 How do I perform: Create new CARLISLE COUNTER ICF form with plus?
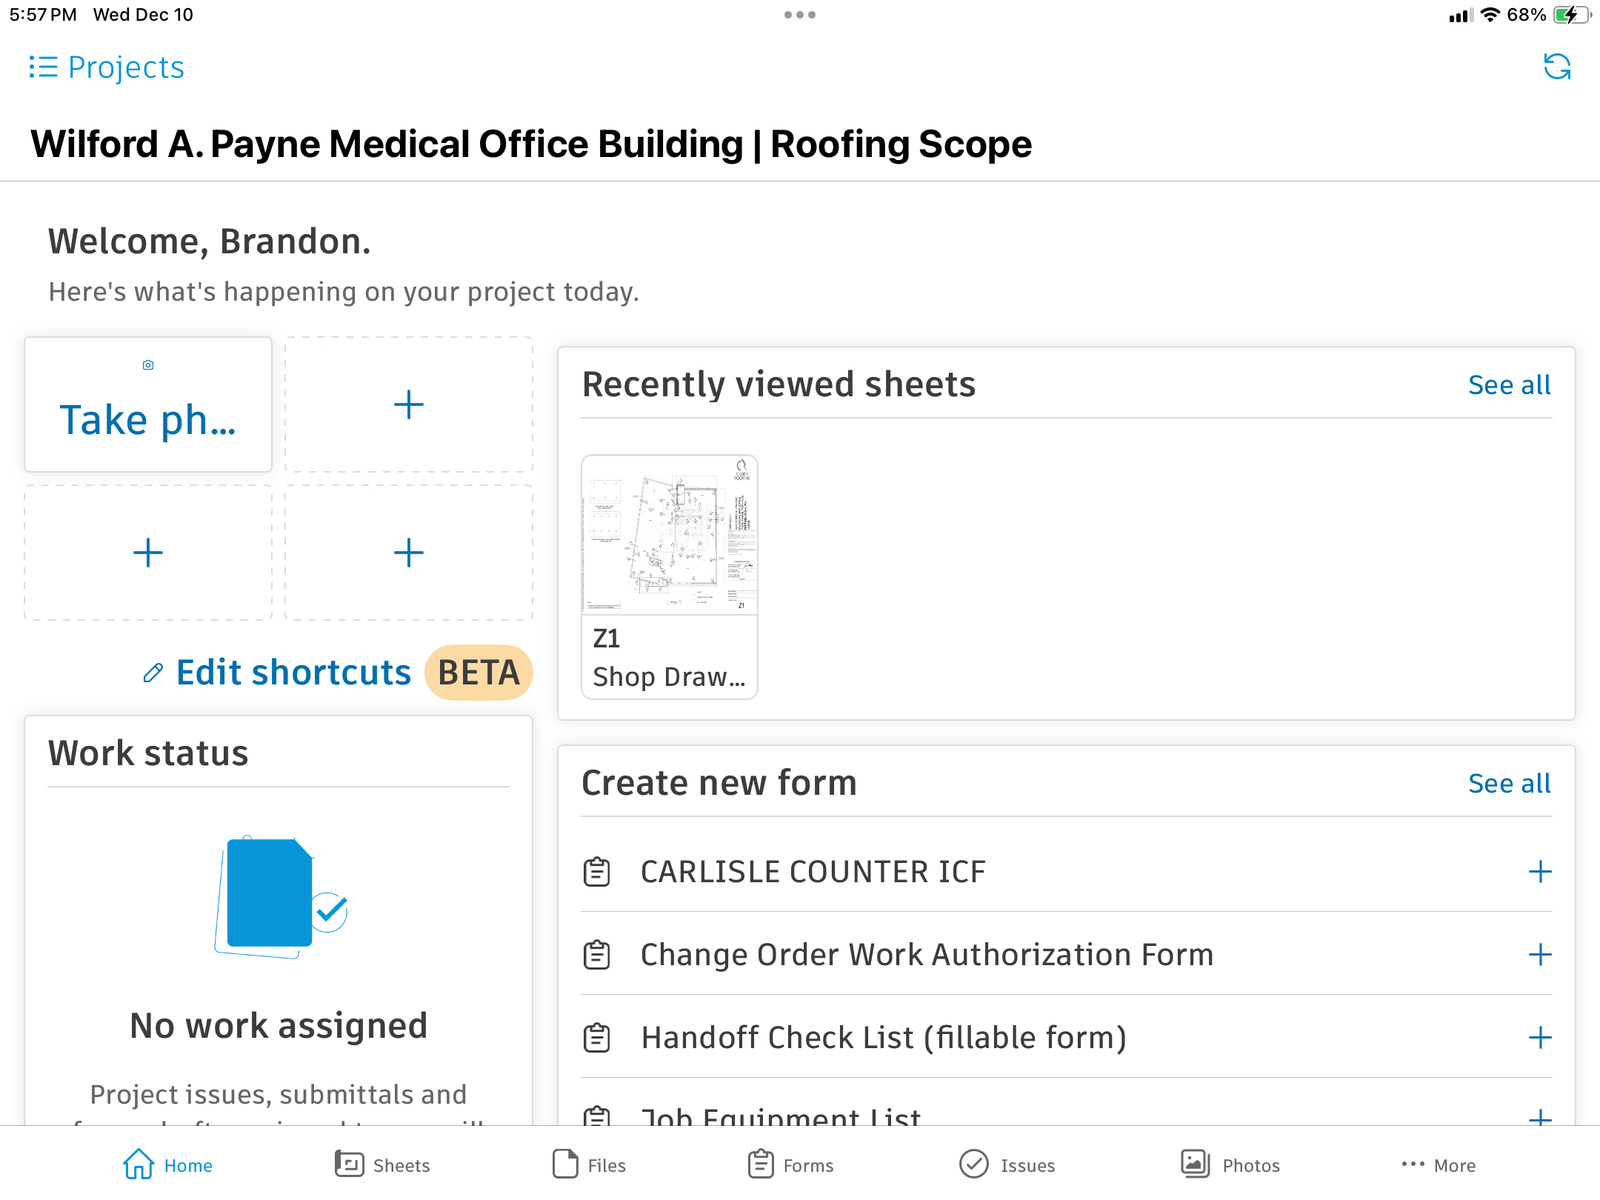[1539, 872]
